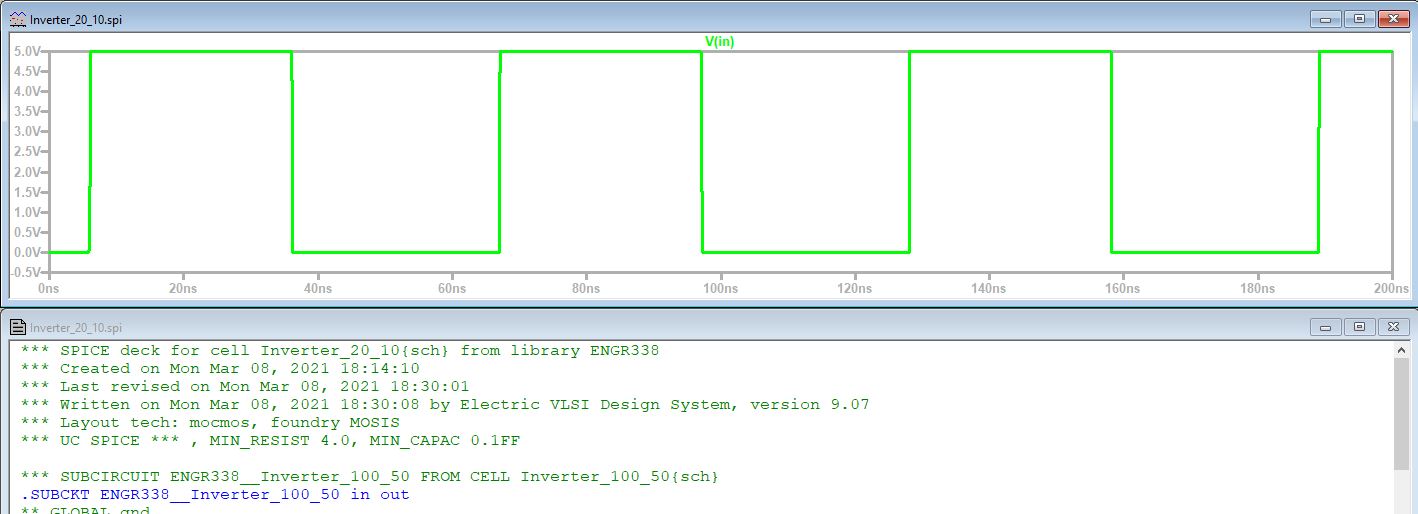Click the netlist vertical scrollbar thumb
The width and height of the screenshot is (1418, 514).
coord(1402,412)
